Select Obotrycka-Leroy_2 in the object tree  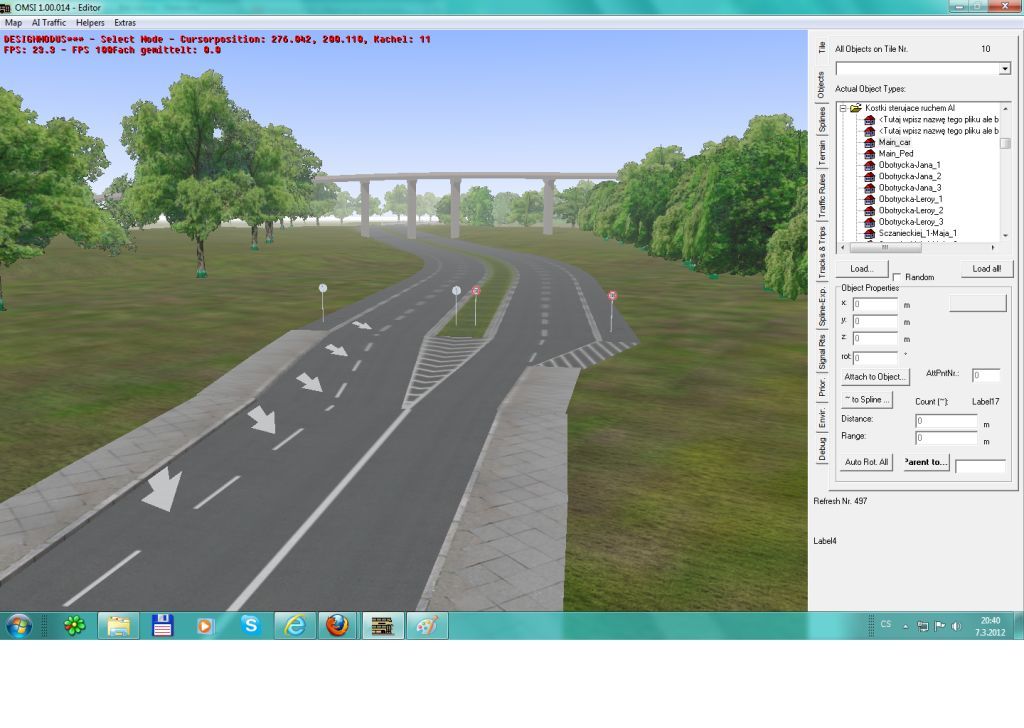[910, 211]
